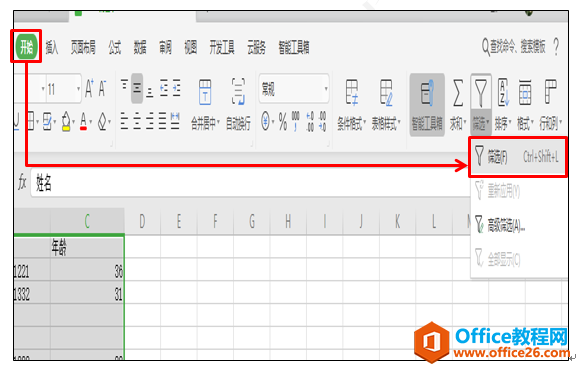Expand the currency format arrow
The height and width of the screenshot is (370, 577).
tap(273, 122)
